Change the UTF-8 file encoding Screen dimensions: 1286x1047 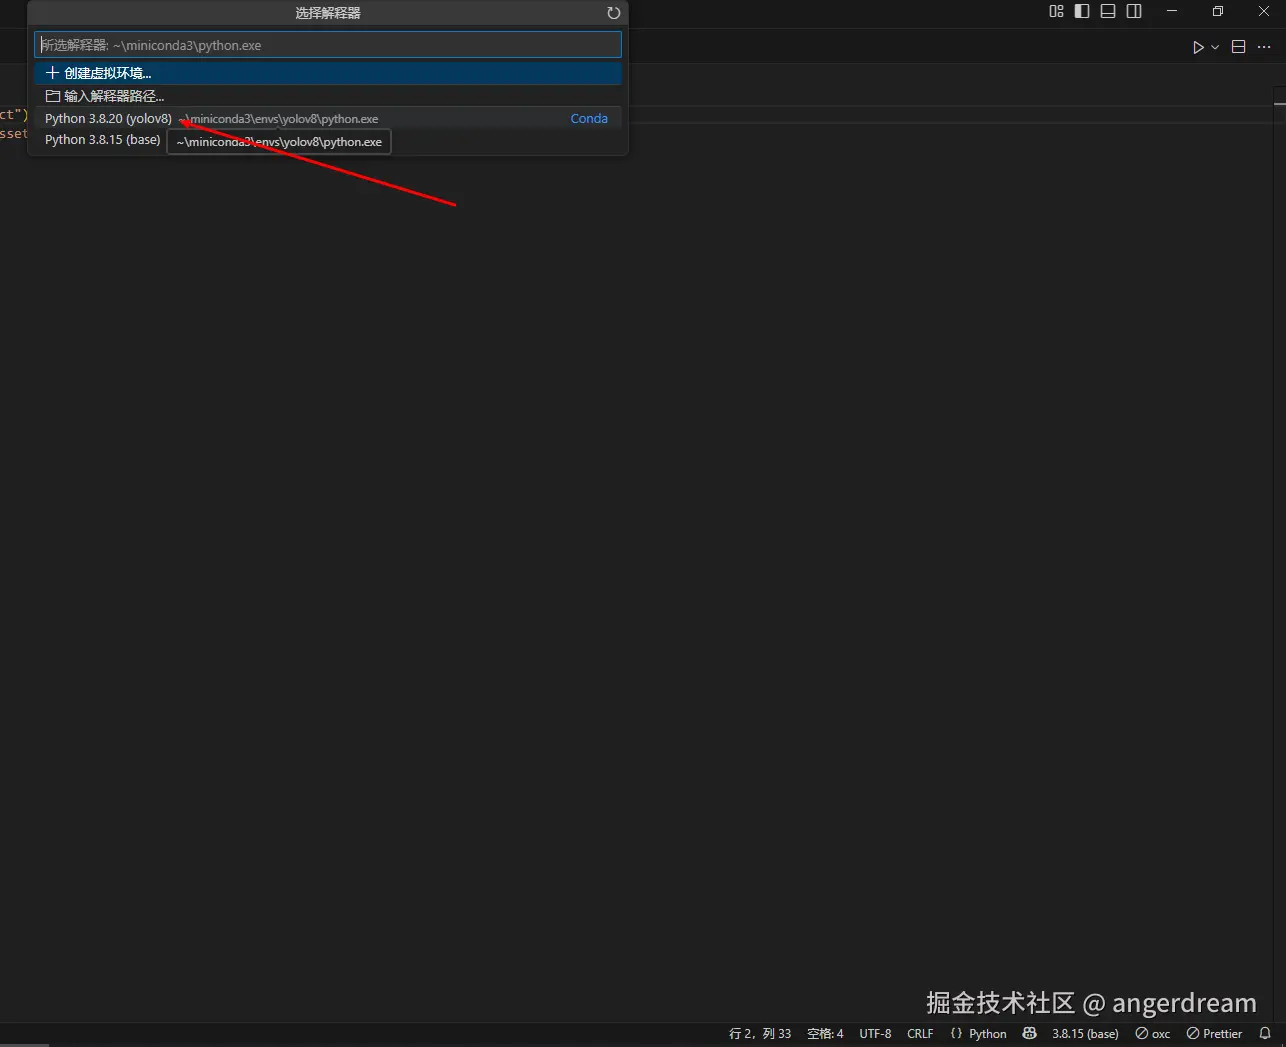pyautogui.click(x=875, y=1034)
